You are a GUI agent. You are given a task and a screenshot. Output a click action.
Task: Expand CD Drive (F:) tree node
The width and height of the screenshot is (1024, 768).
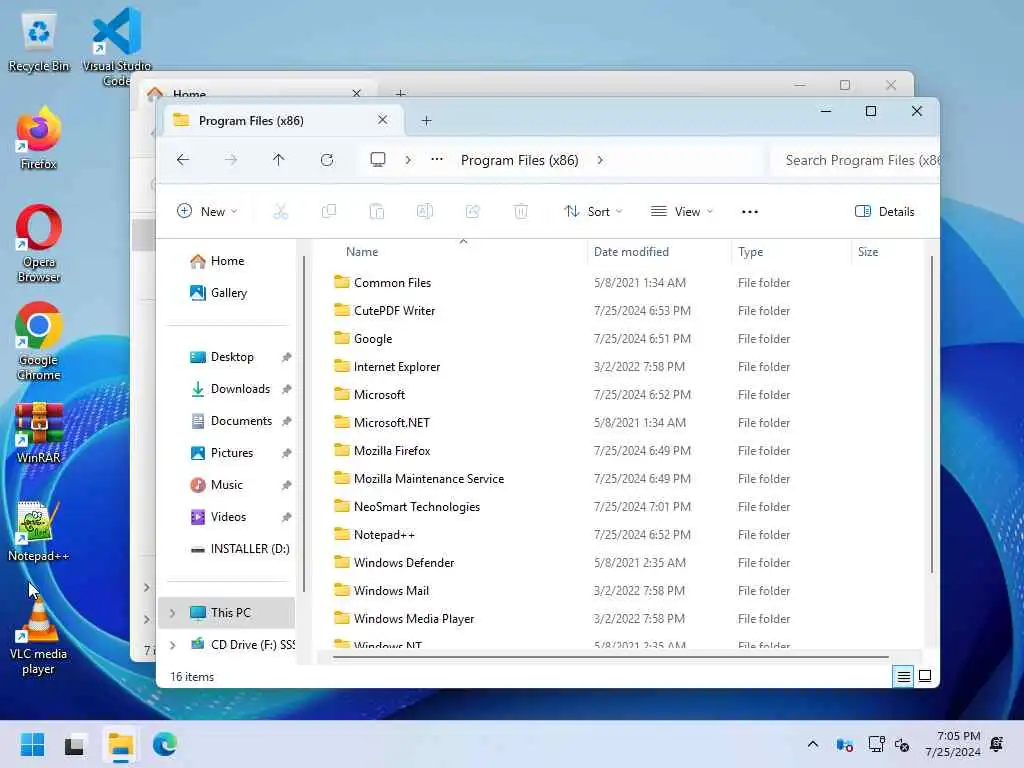(x=172, y=645)
